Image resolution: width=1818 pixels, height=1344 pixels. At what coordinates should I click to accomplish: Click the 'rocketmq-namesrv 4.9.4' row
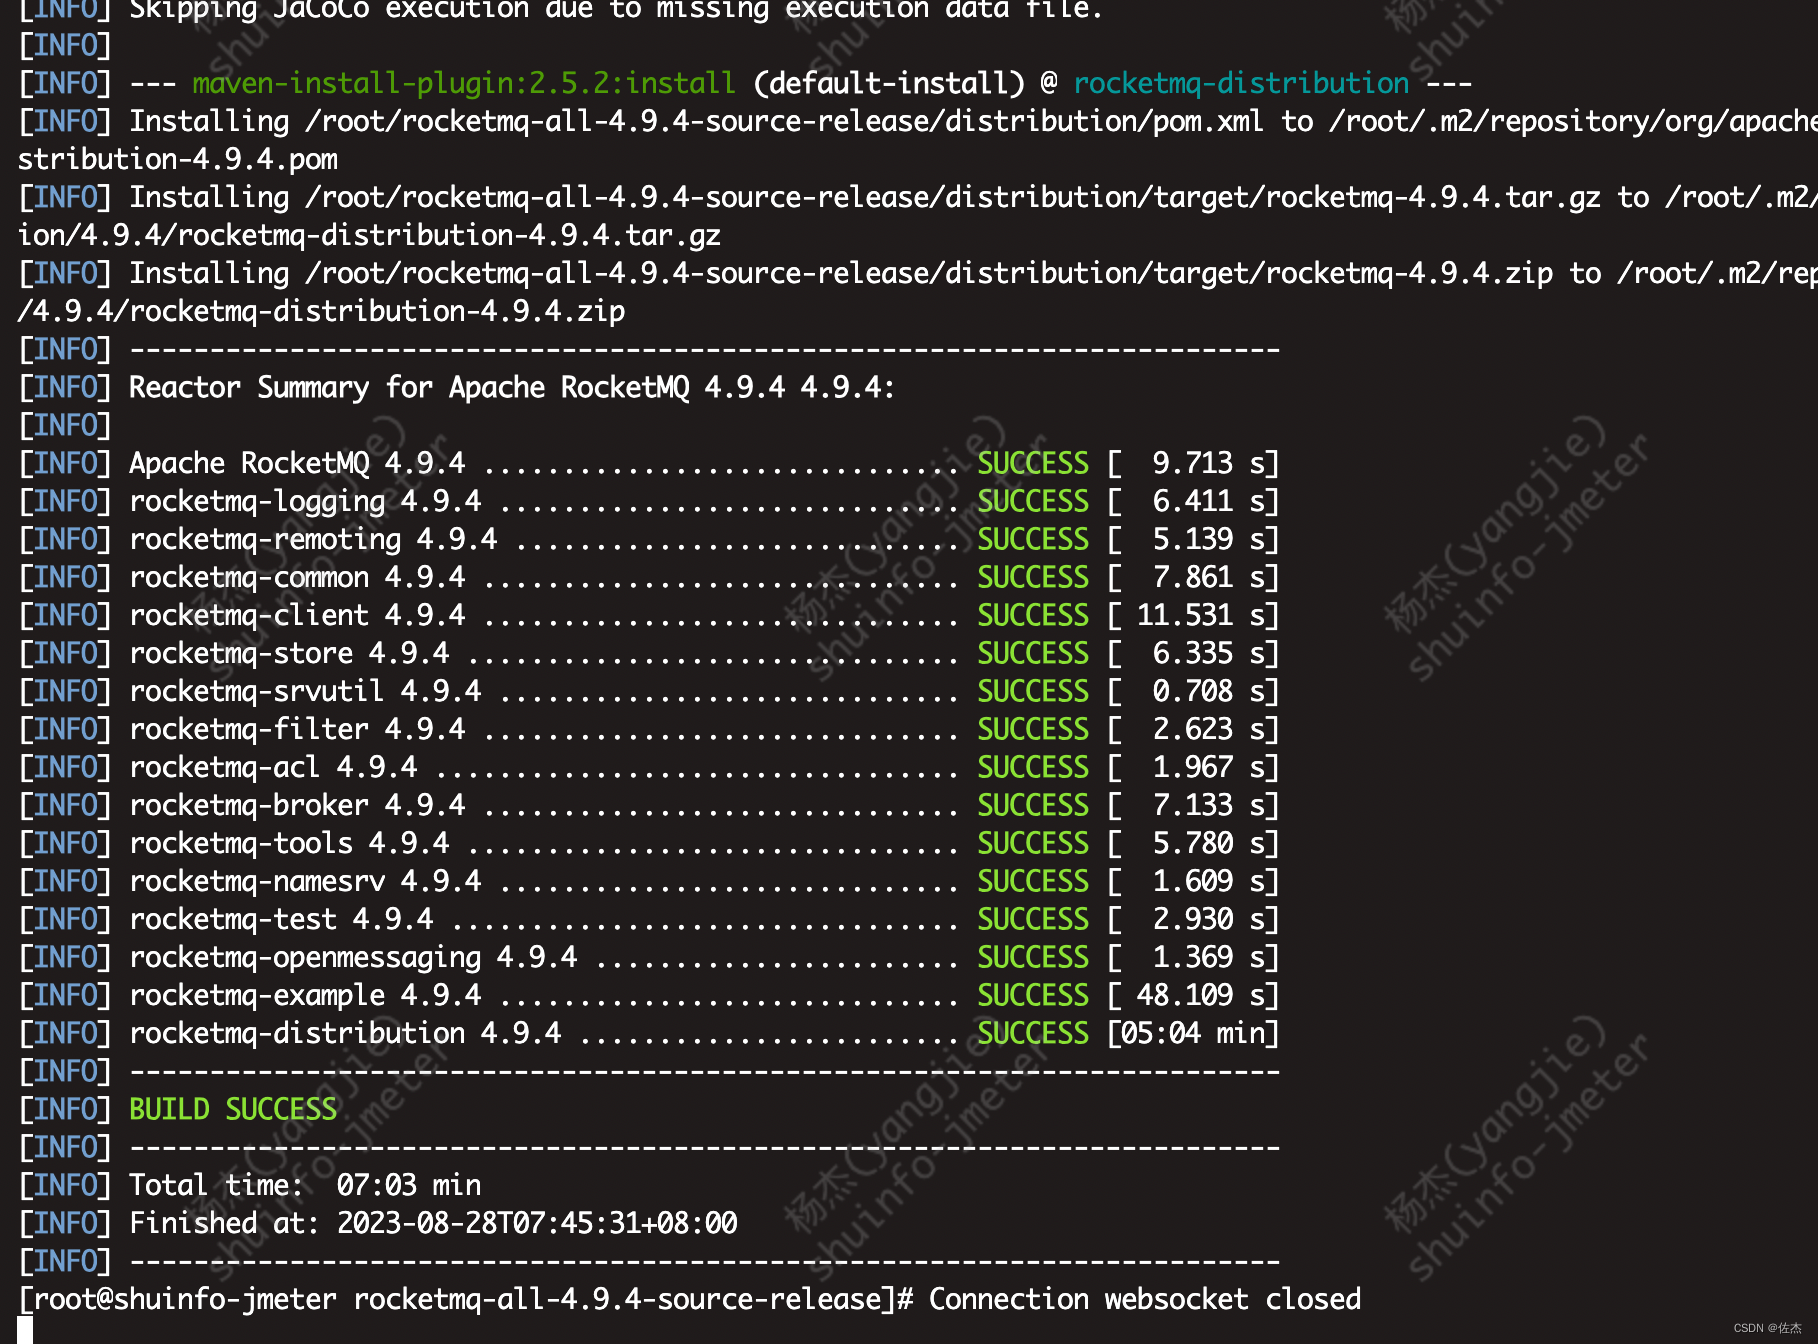(650, 881)
